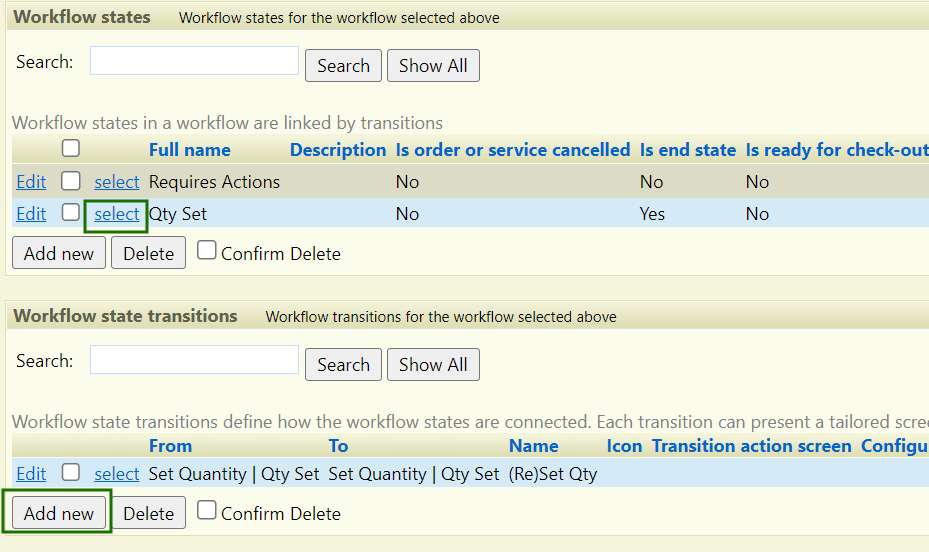The width and height of the screenshot is (929, 552).
Task: Select the Qty Set state
Action: [117, 214]
